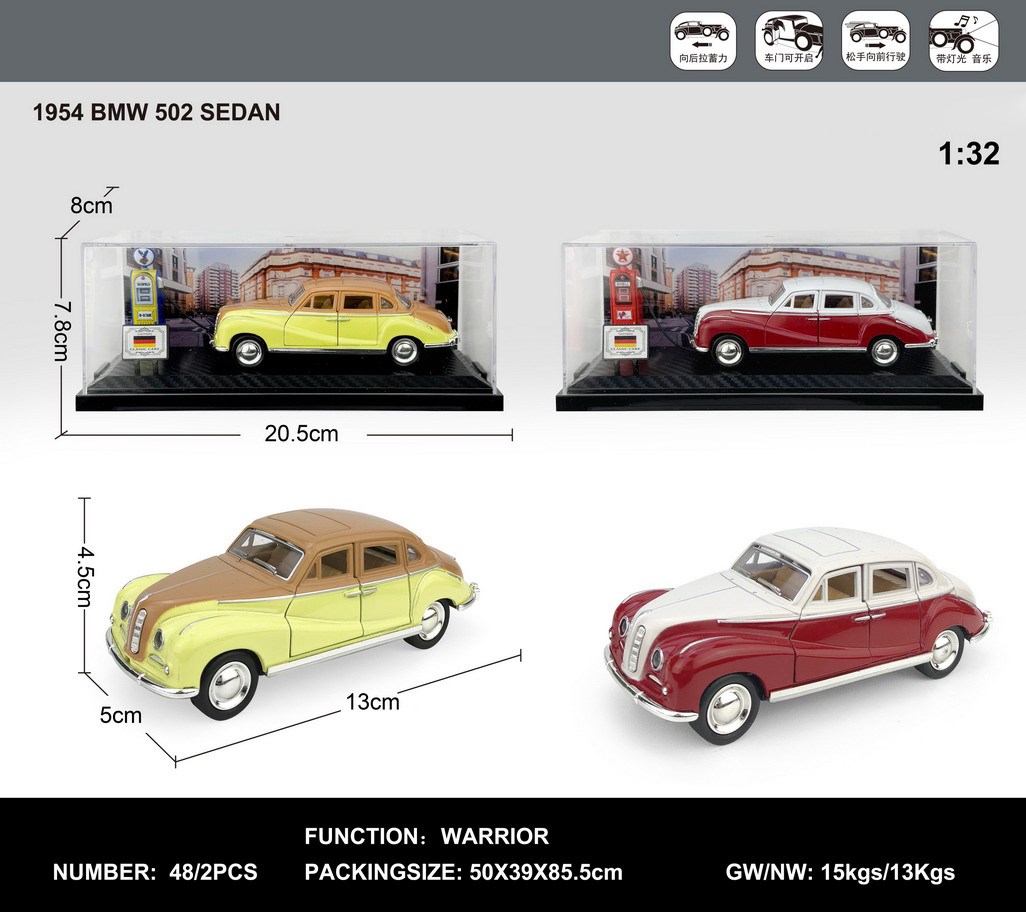Click the pull-back power feature icon
This screenshot has height=912, width=1026.
(702, 41)
